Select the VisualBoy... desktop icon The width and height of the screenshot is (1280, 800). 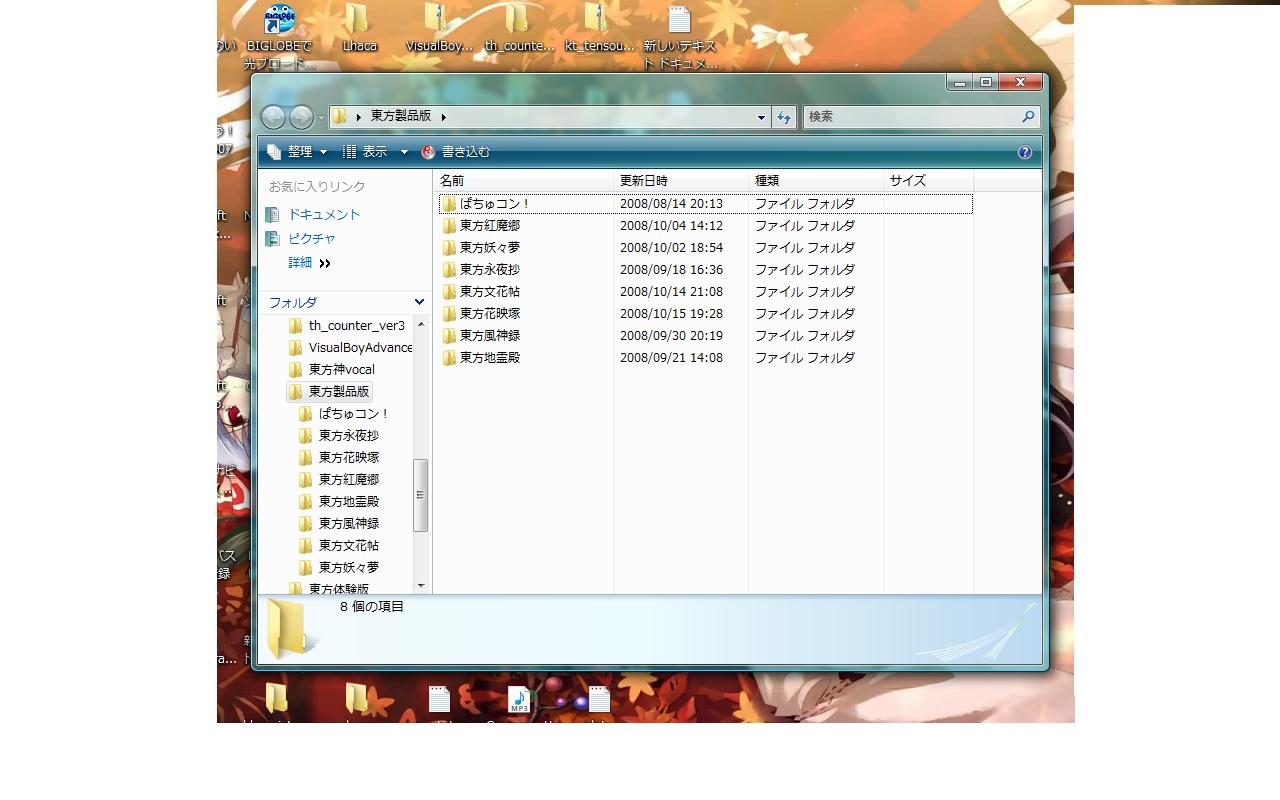click(x=436, y=19)
